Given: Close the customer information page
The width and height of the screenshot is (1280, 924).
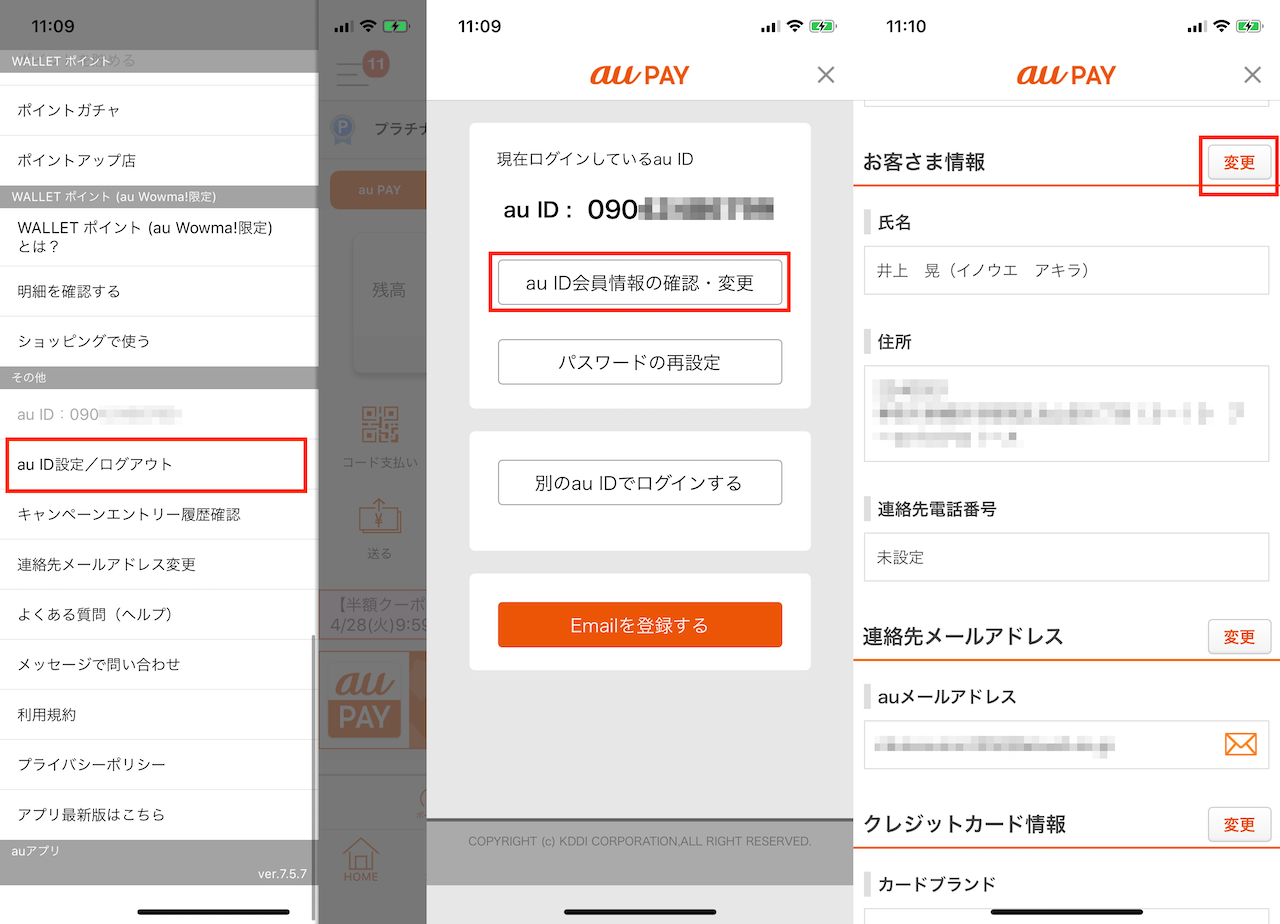Looking at the screenshot, I should click(1252, 75).
